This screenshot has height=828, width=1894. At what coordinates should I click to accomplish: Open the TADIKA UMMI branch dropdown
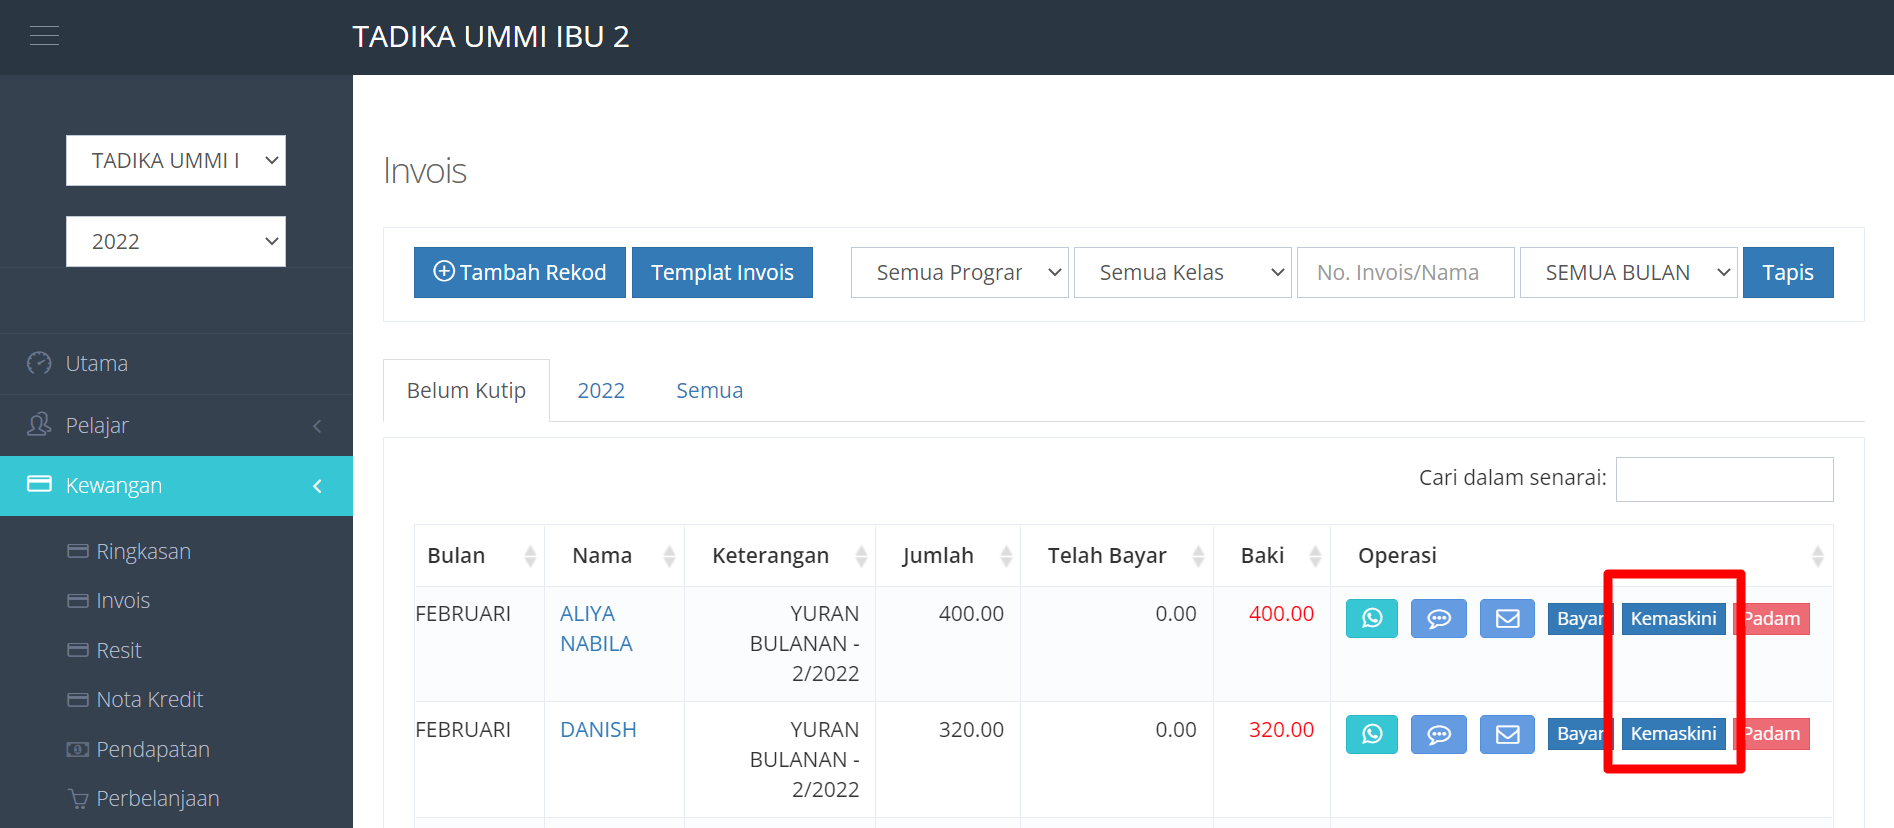click(176, 161)
